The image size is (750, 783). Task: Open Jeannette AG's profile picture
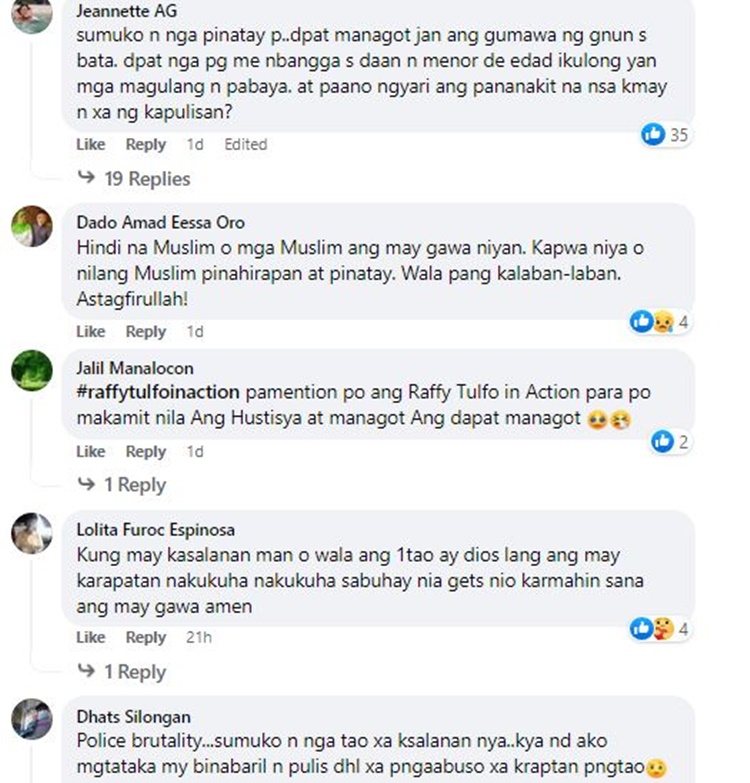coord(32,15)
